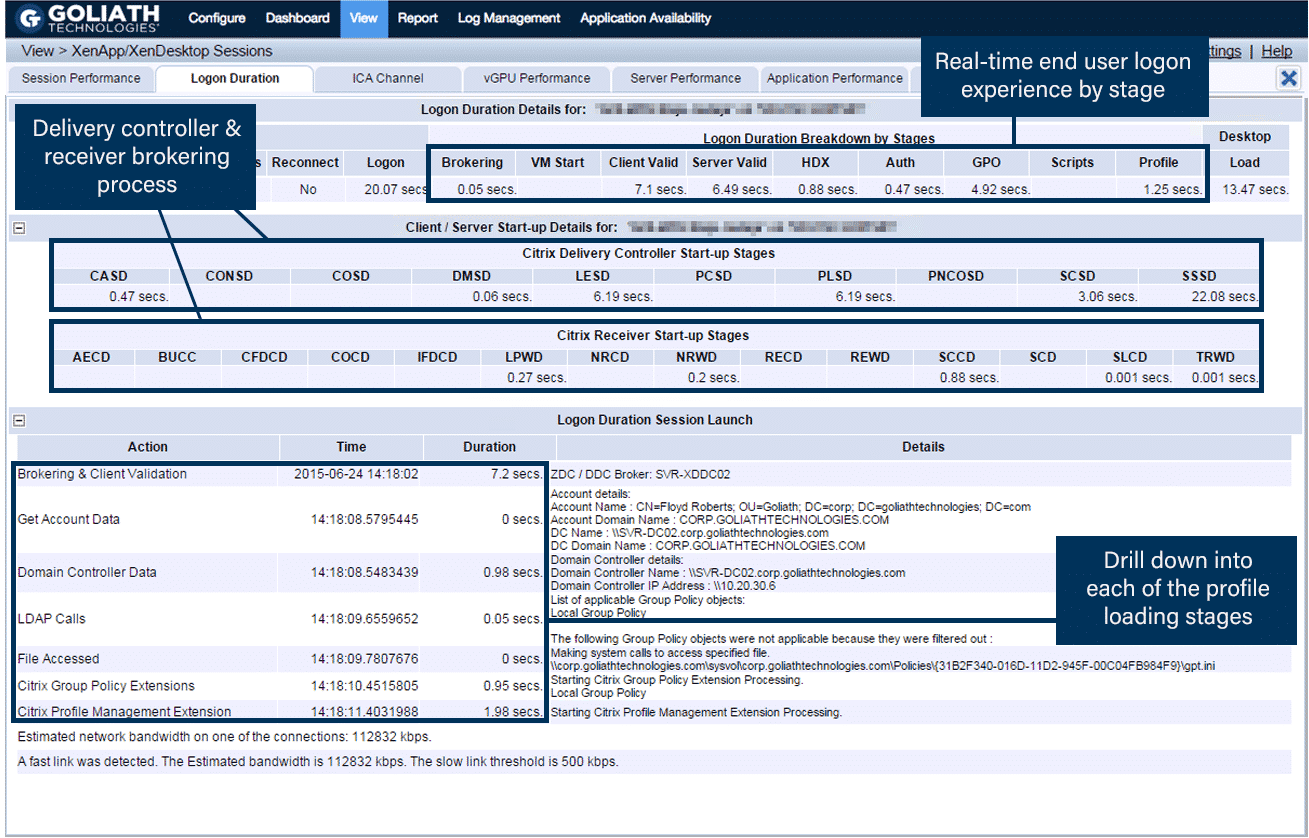Select the View menu item
1309x838 pixels.
point(364,18)
